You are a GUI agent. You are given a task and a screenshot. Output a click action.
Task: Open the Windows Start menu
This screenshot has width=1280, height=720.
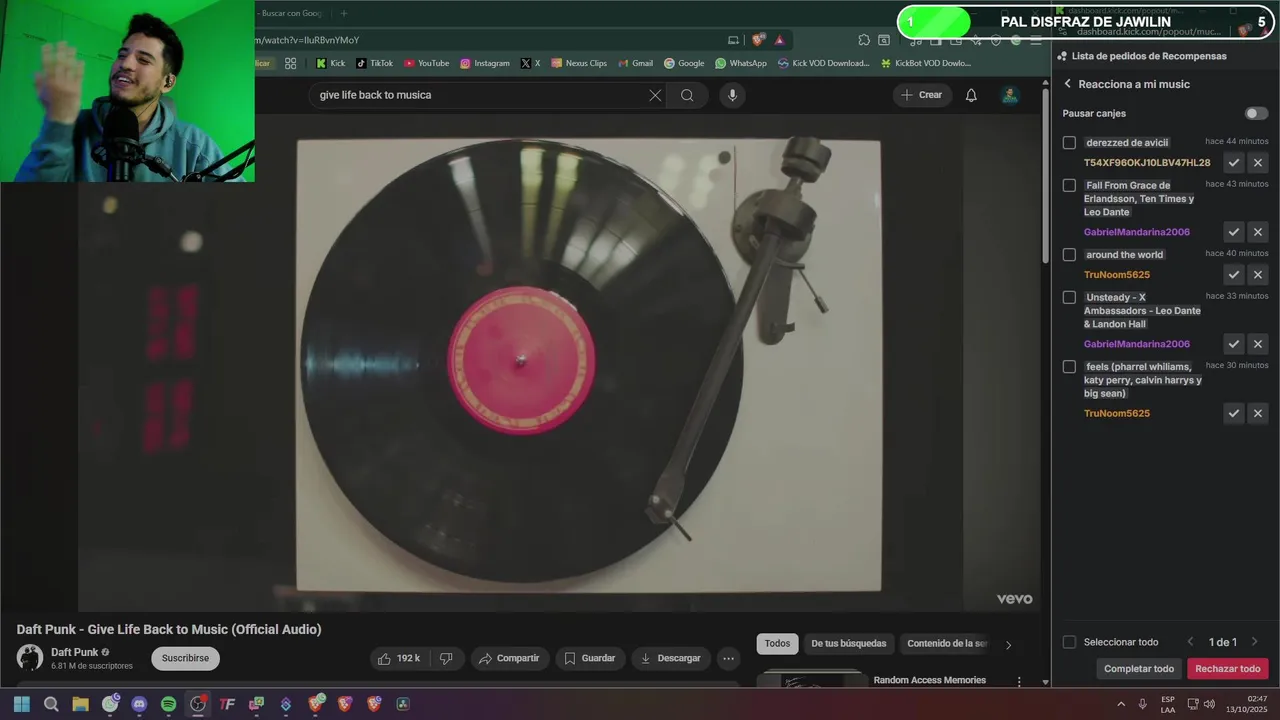pos(22,704)
